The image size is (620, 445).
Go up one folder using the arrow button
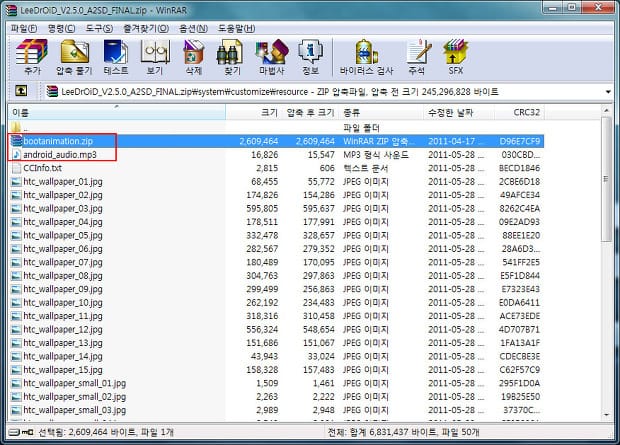pyautogui.click(x=20, y=92)
